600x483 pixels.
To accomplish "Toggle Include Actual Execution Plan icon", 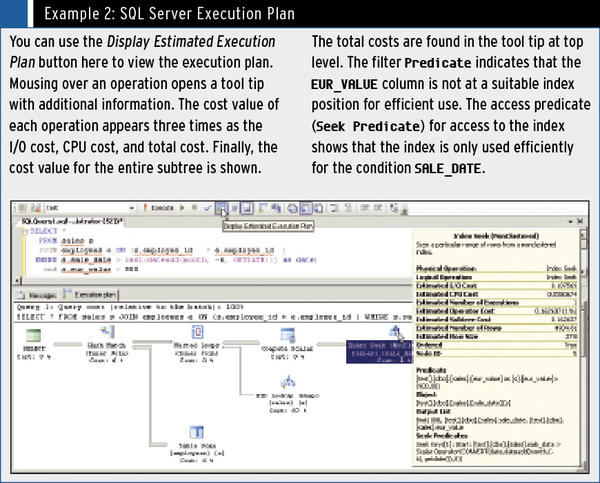I will pos(262,208).
